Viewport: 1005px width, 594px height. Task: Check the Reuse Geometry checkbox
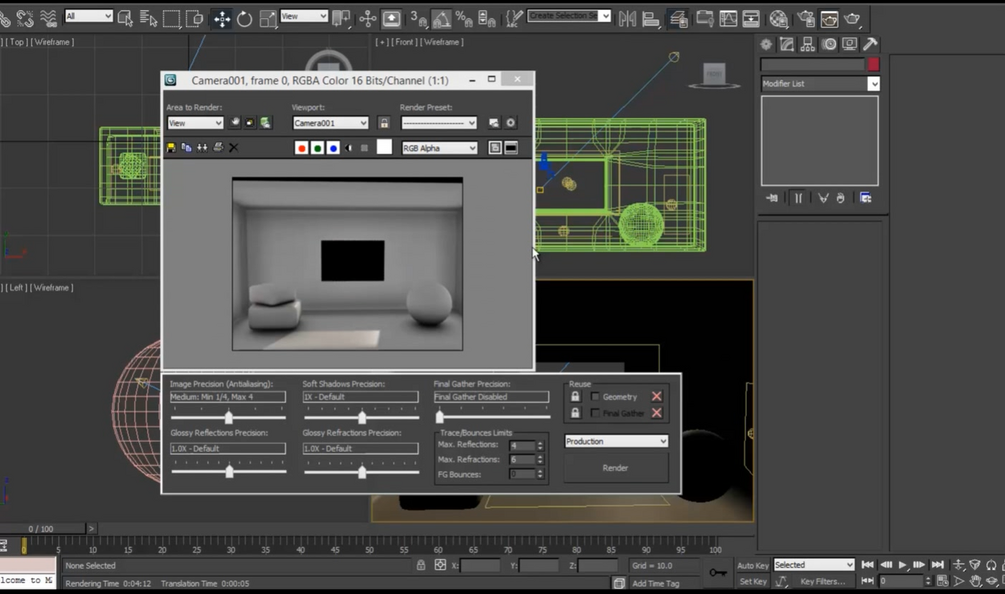click(595, 397)
